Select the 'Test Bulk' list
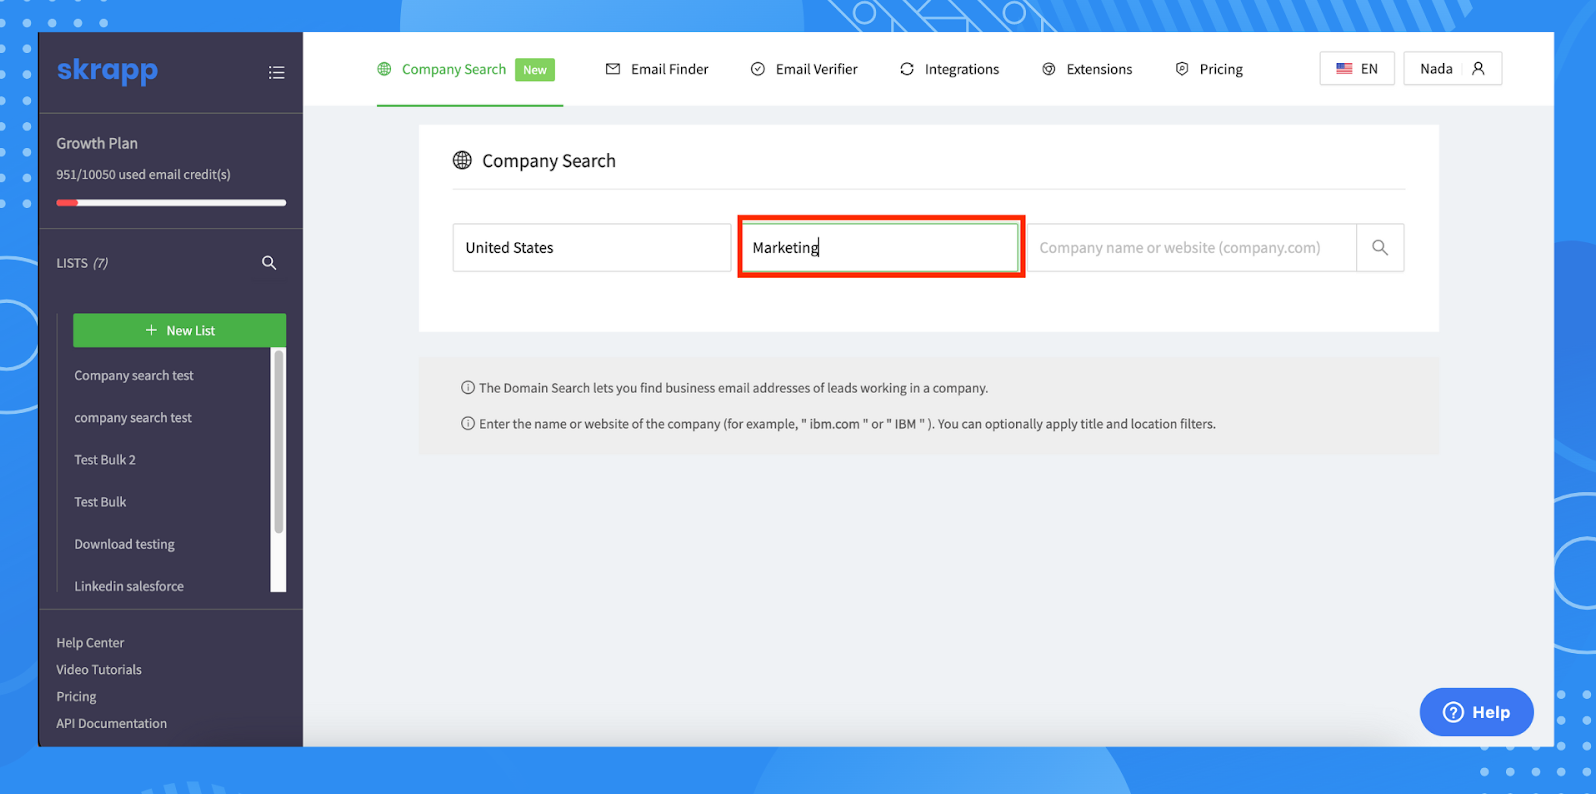Viewport: 1596px width, 794px height. pos(100,502)
